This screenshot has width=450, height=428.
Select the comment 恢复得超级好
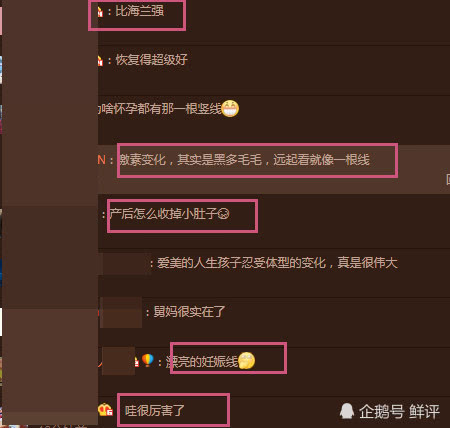151,60
